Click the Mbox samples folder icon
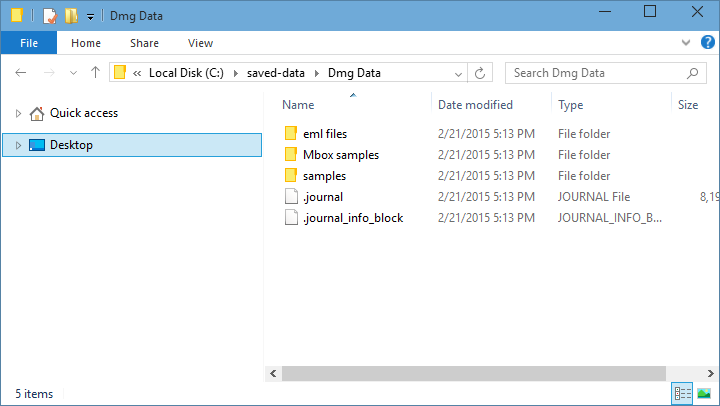The image size is (720, 406). (x=291, y=154)
